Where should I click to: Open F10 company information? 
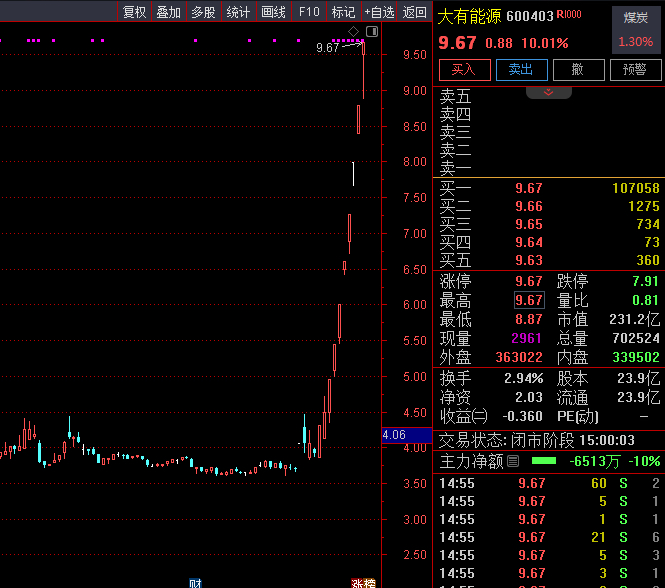tap(309, 12)
